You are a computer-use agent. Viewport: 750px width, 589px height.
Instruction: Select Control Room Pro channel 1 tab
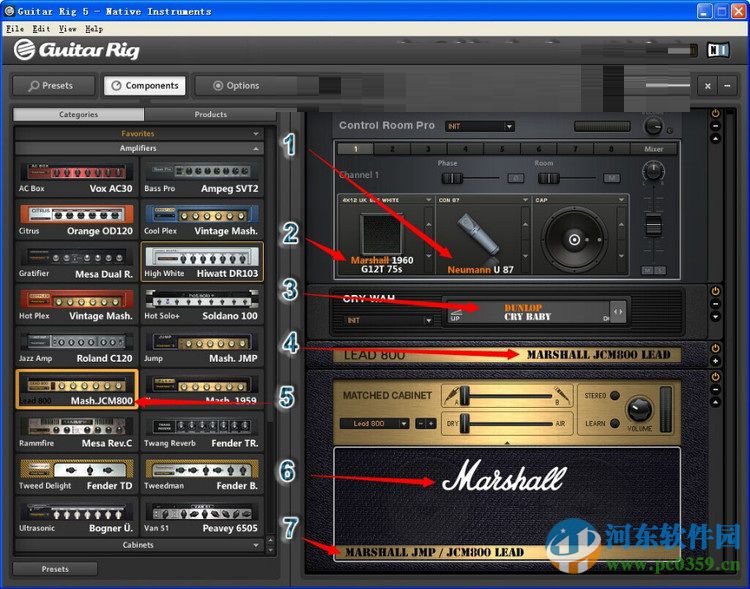coord(355,149)
